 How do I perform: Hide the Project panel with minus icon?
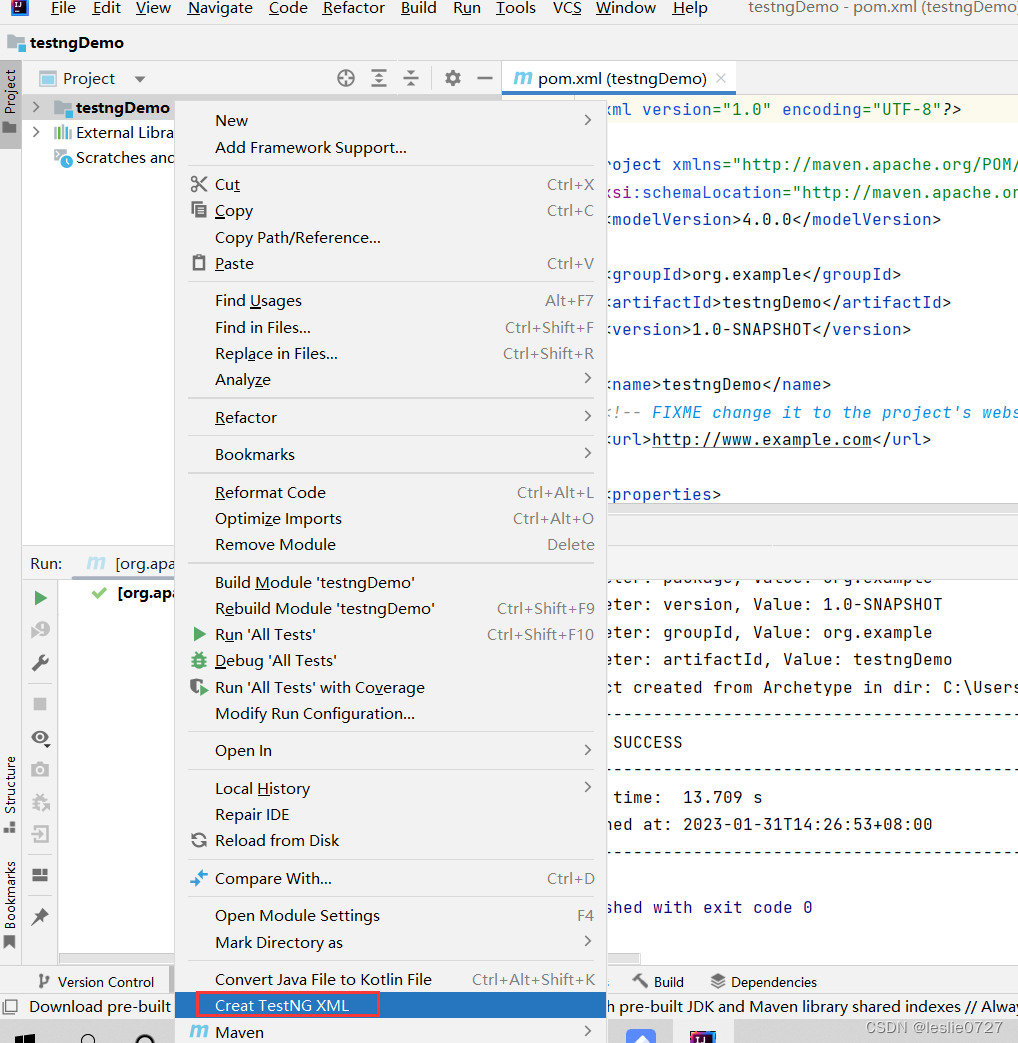(485, 78)
